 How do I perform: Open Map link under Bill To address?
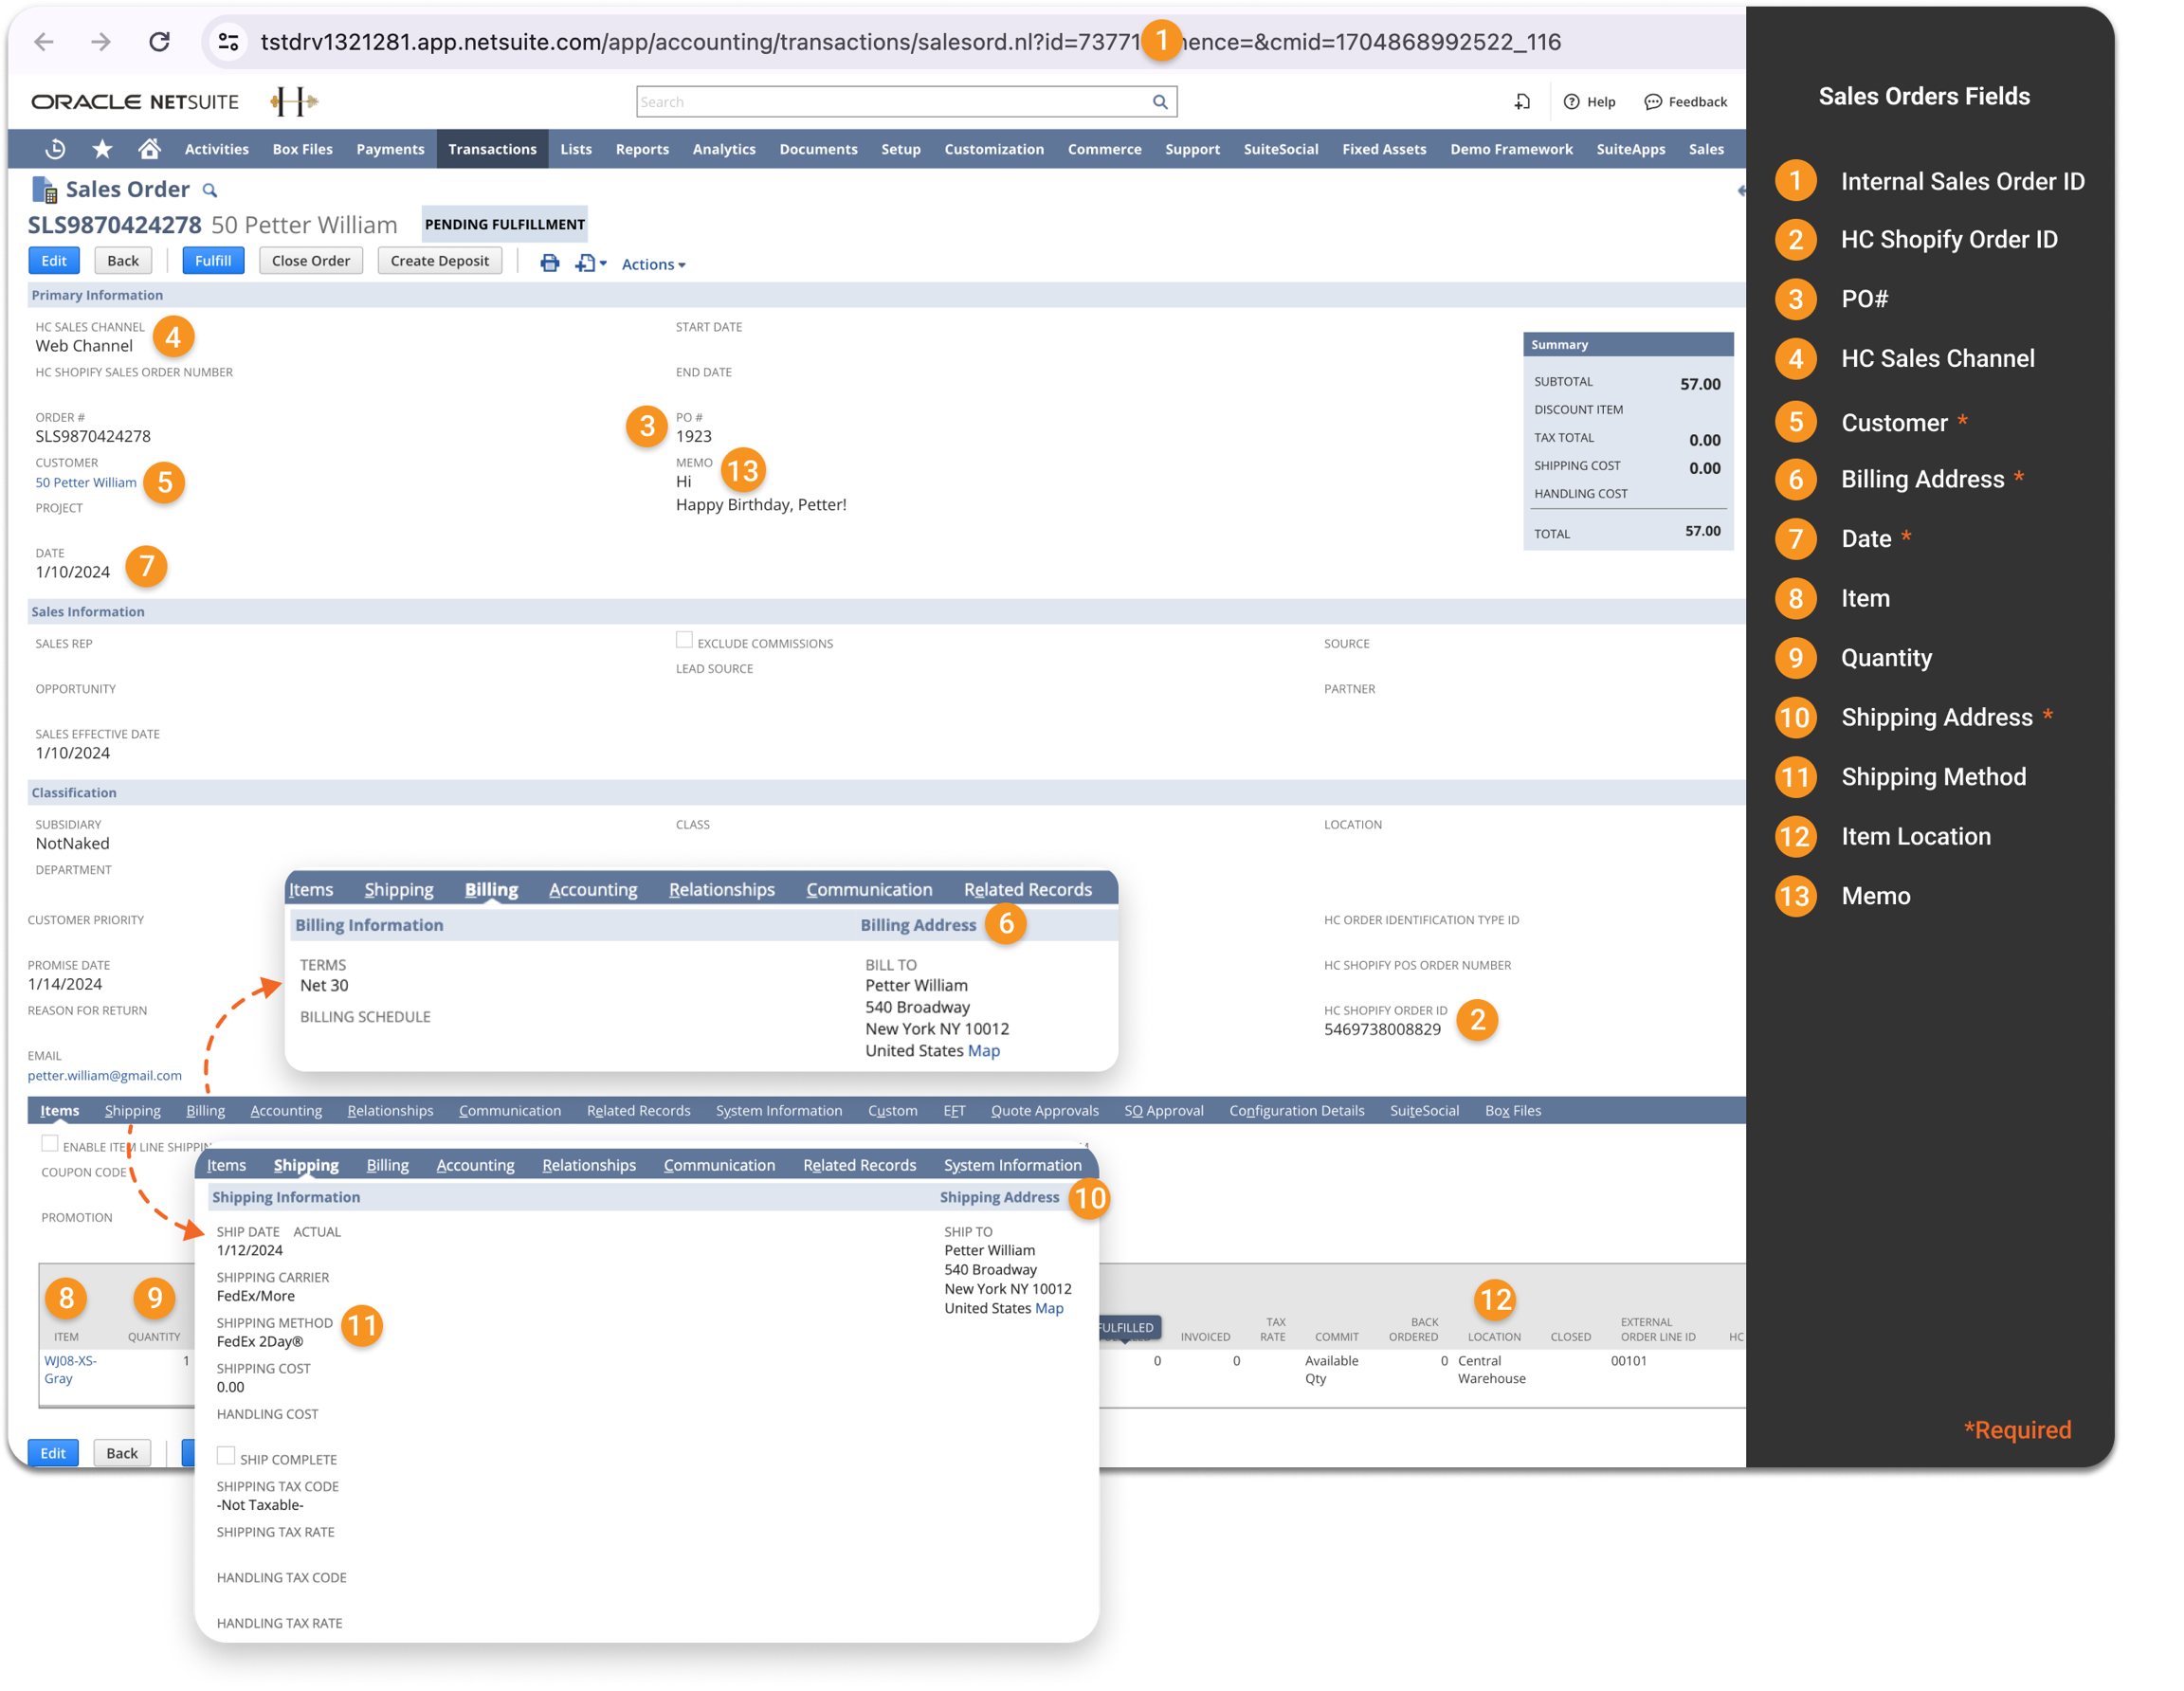pos(984,1051)
